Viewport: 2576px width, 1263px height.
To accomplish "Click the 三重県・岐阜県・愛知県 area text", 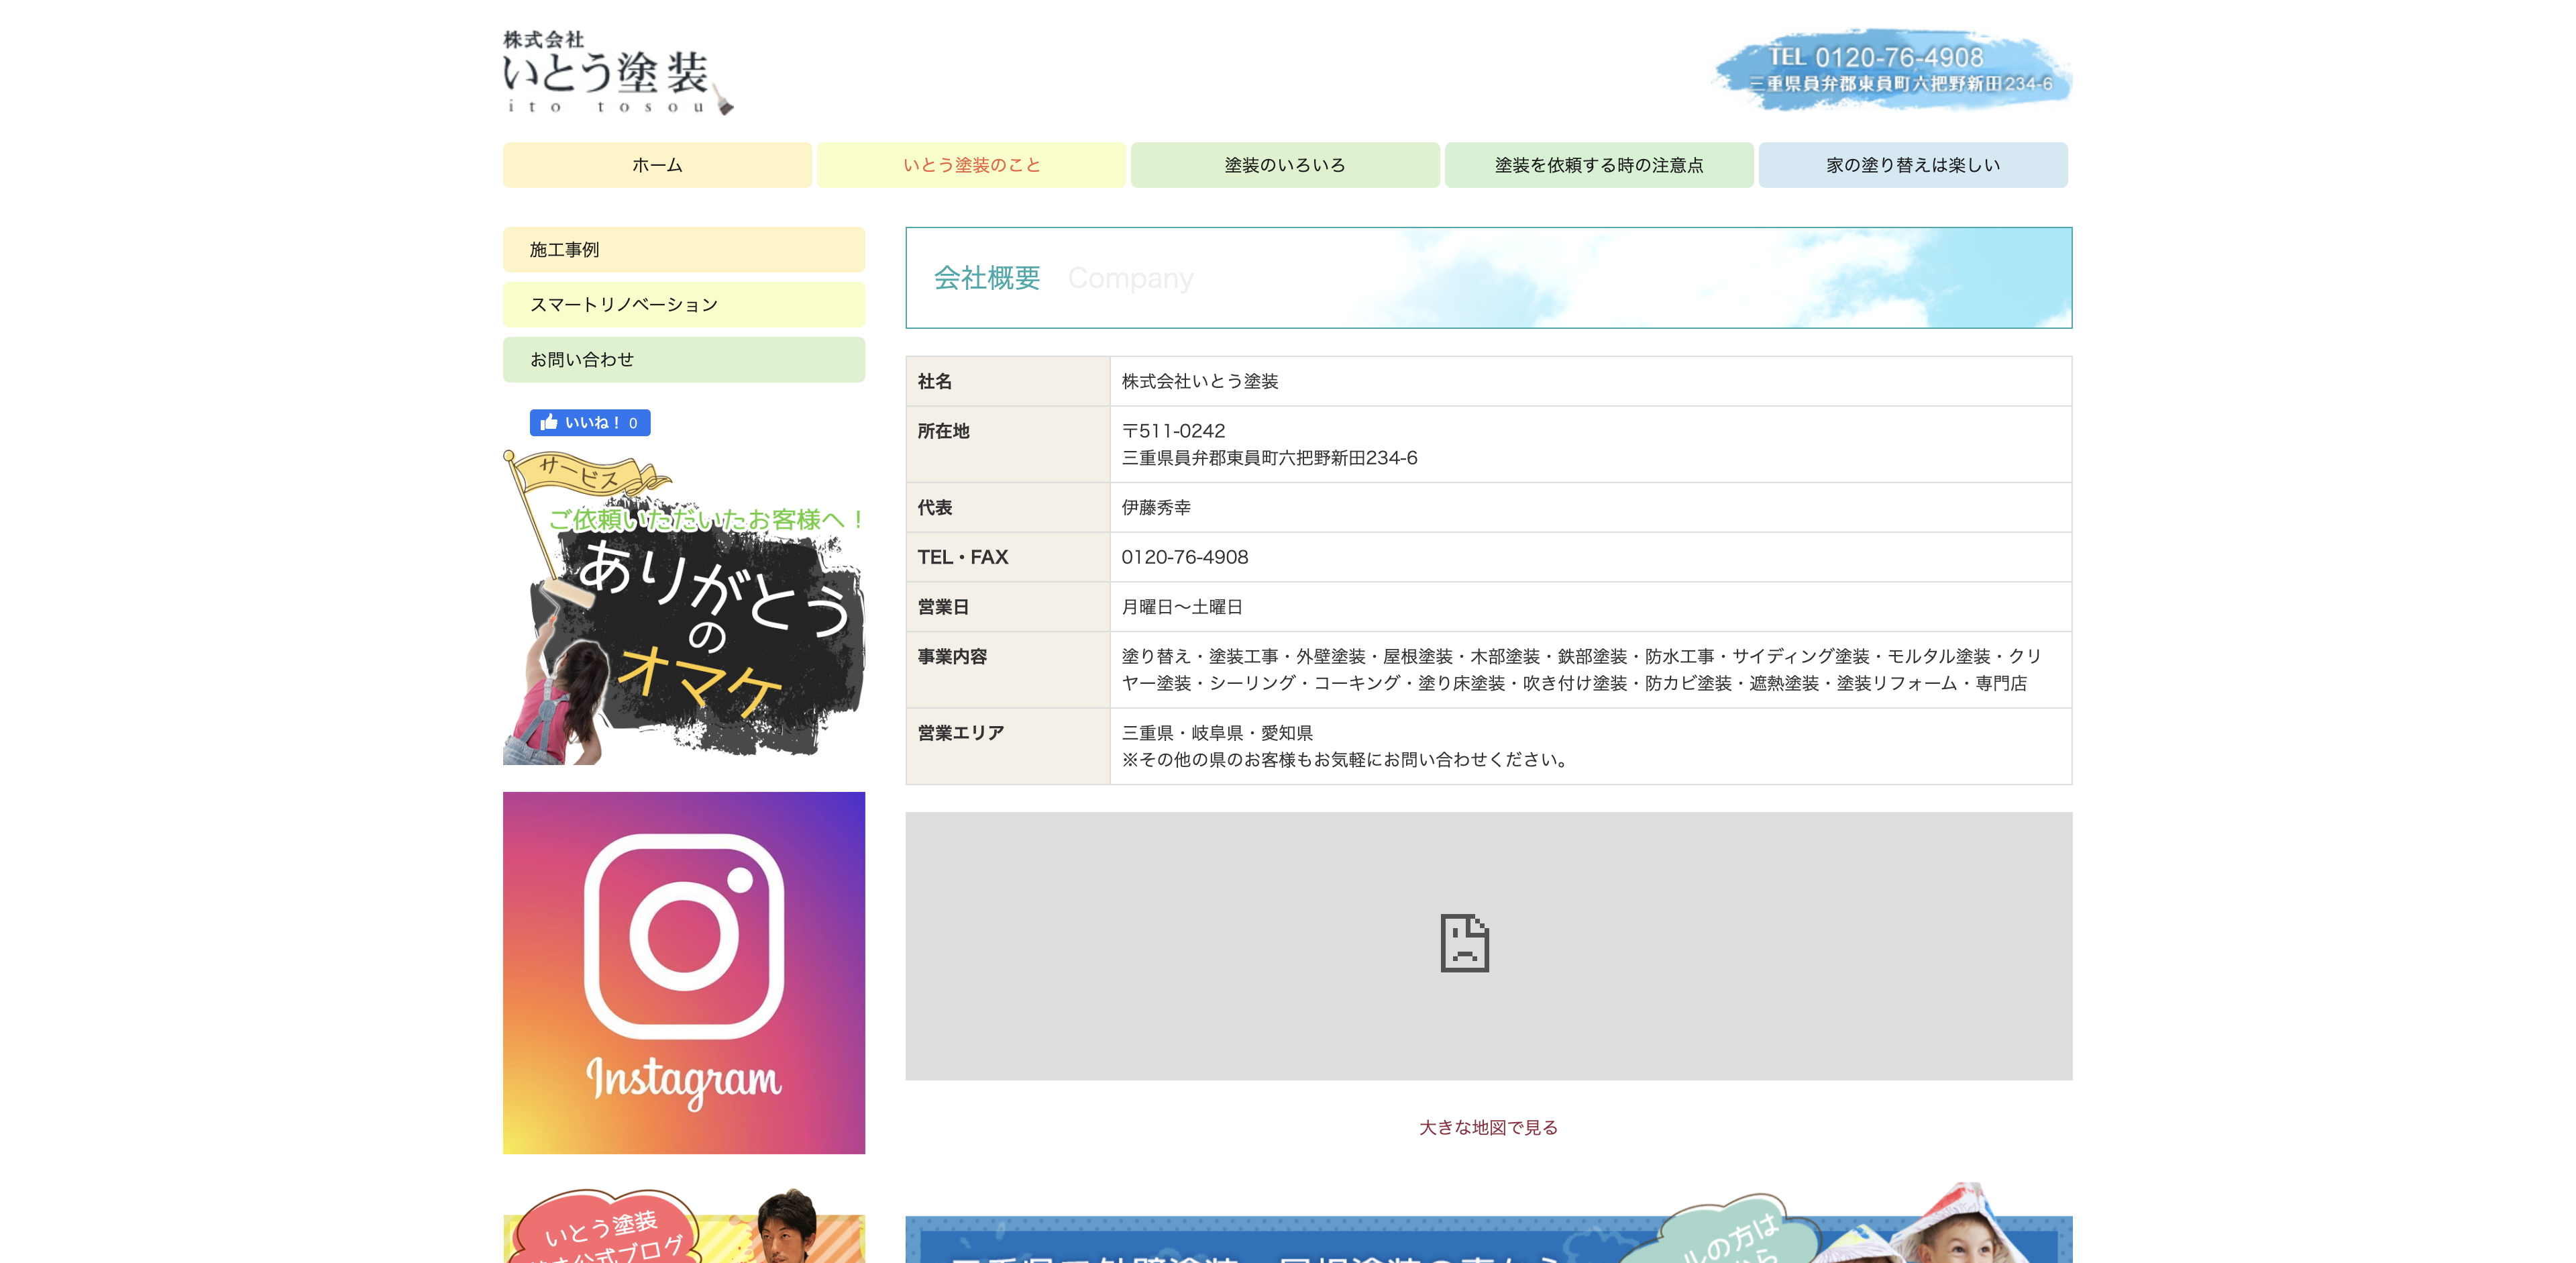I will pos(1217,733).
